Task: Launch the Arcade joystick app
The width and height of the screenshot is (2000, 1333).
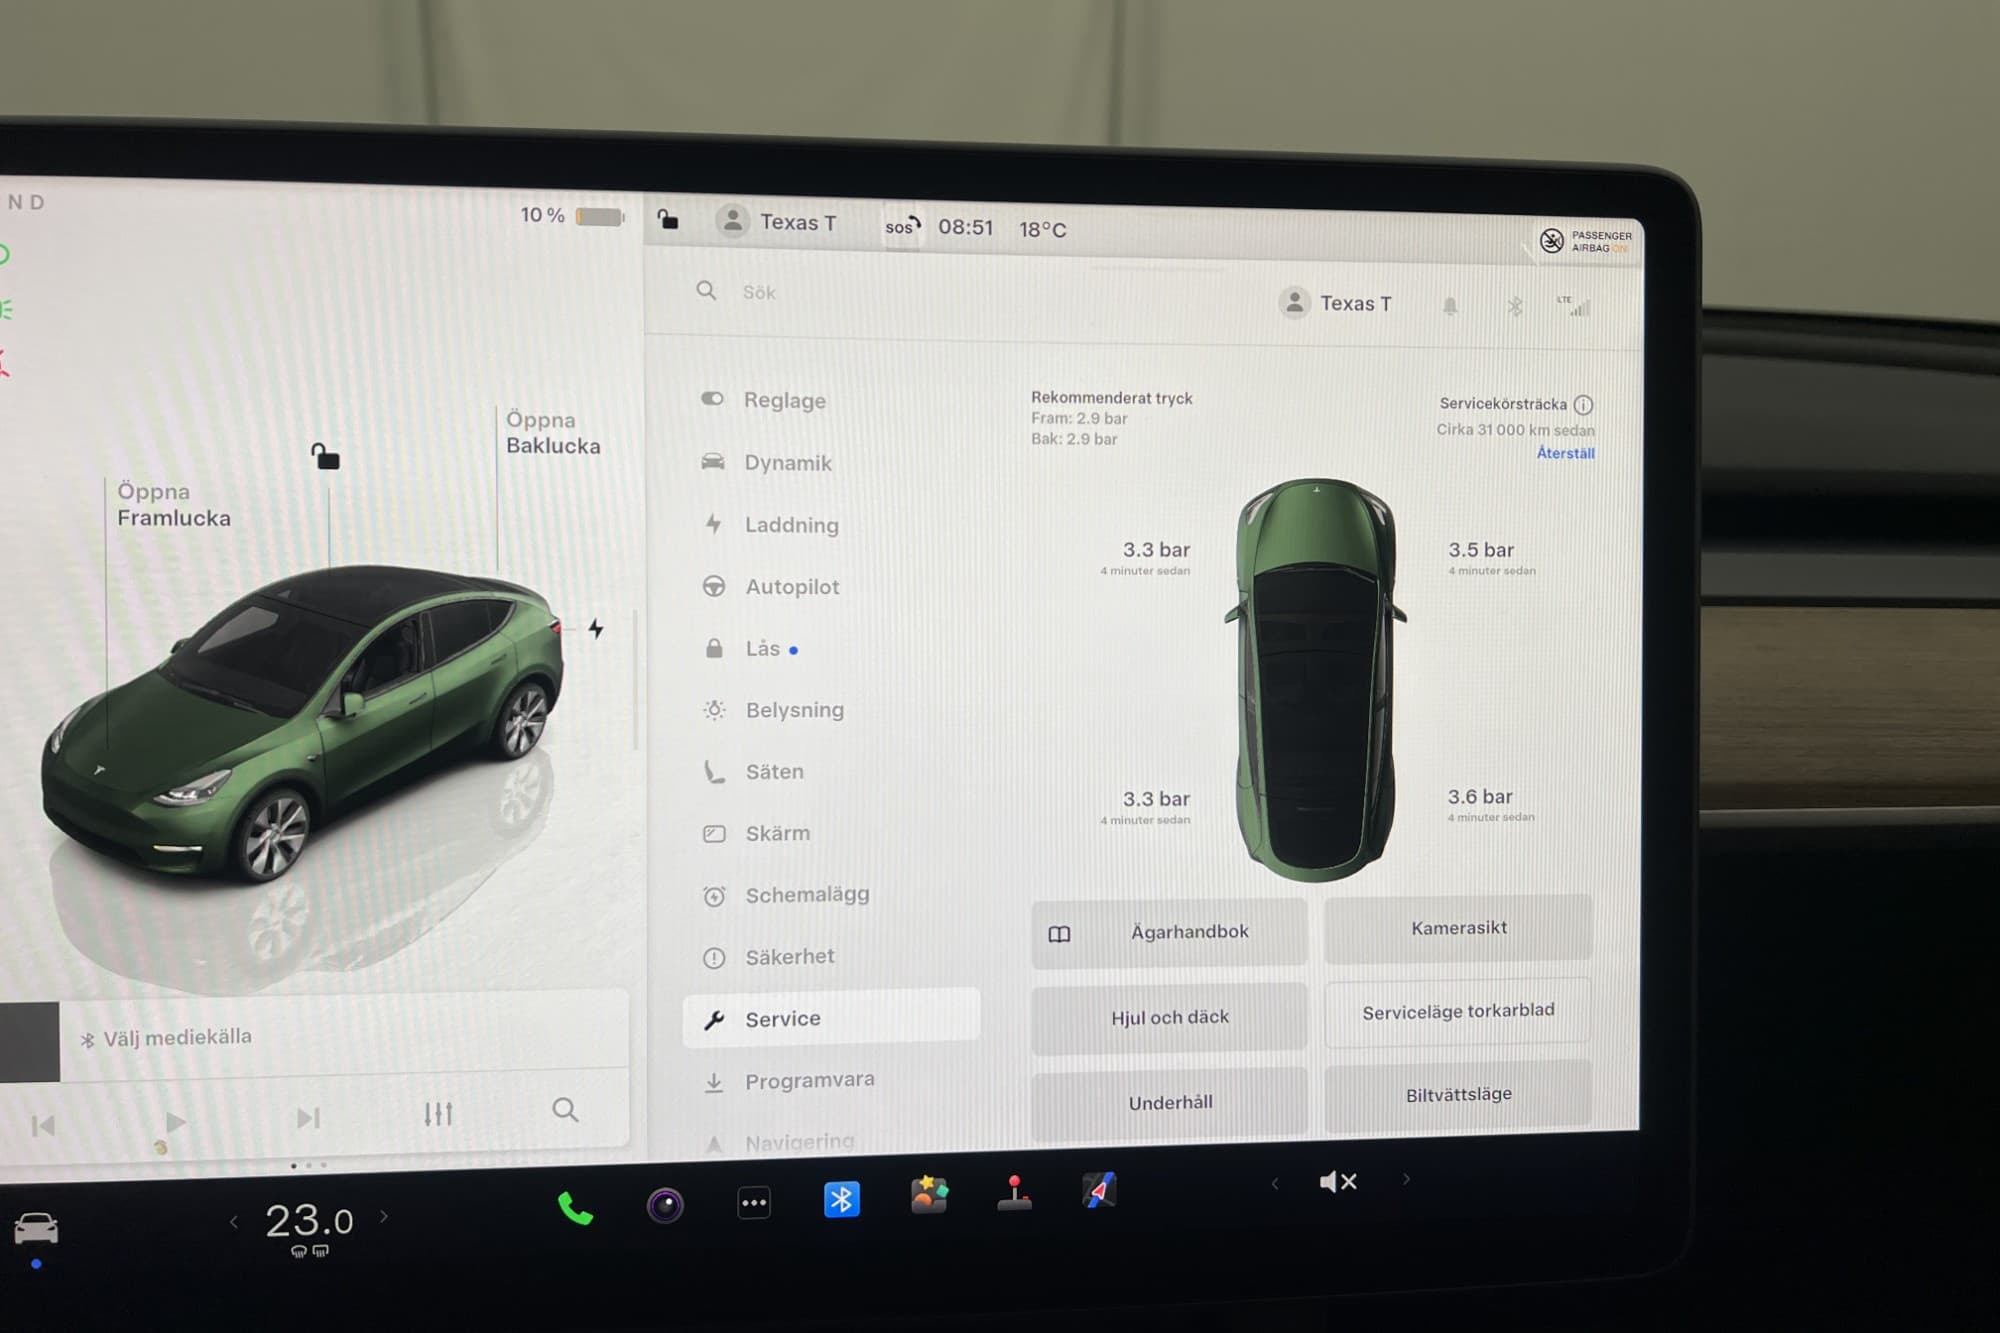Action: (x=1014, y=1193)
